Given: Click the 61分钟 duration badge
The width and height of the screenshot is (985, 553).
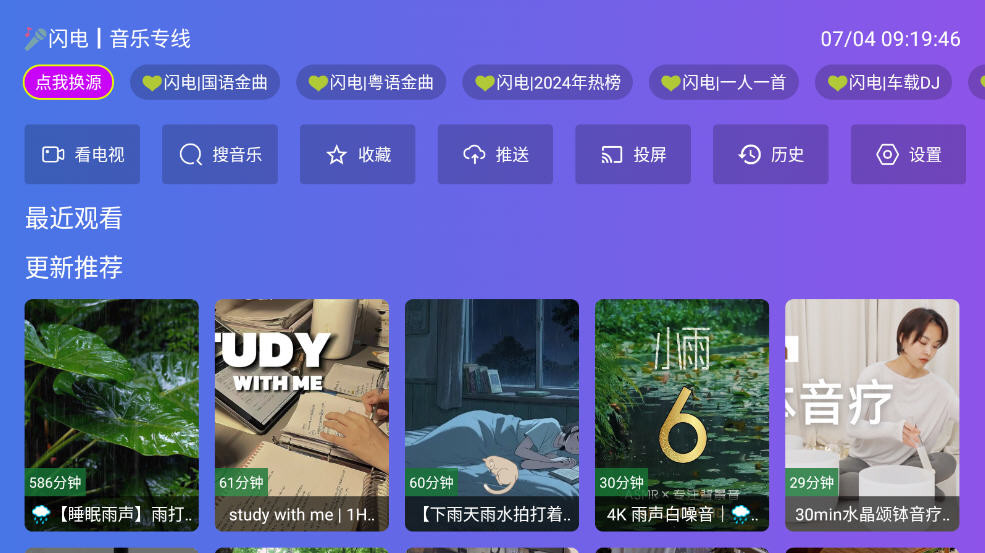Looking at the screenshot, I should [x=241, y=483].
